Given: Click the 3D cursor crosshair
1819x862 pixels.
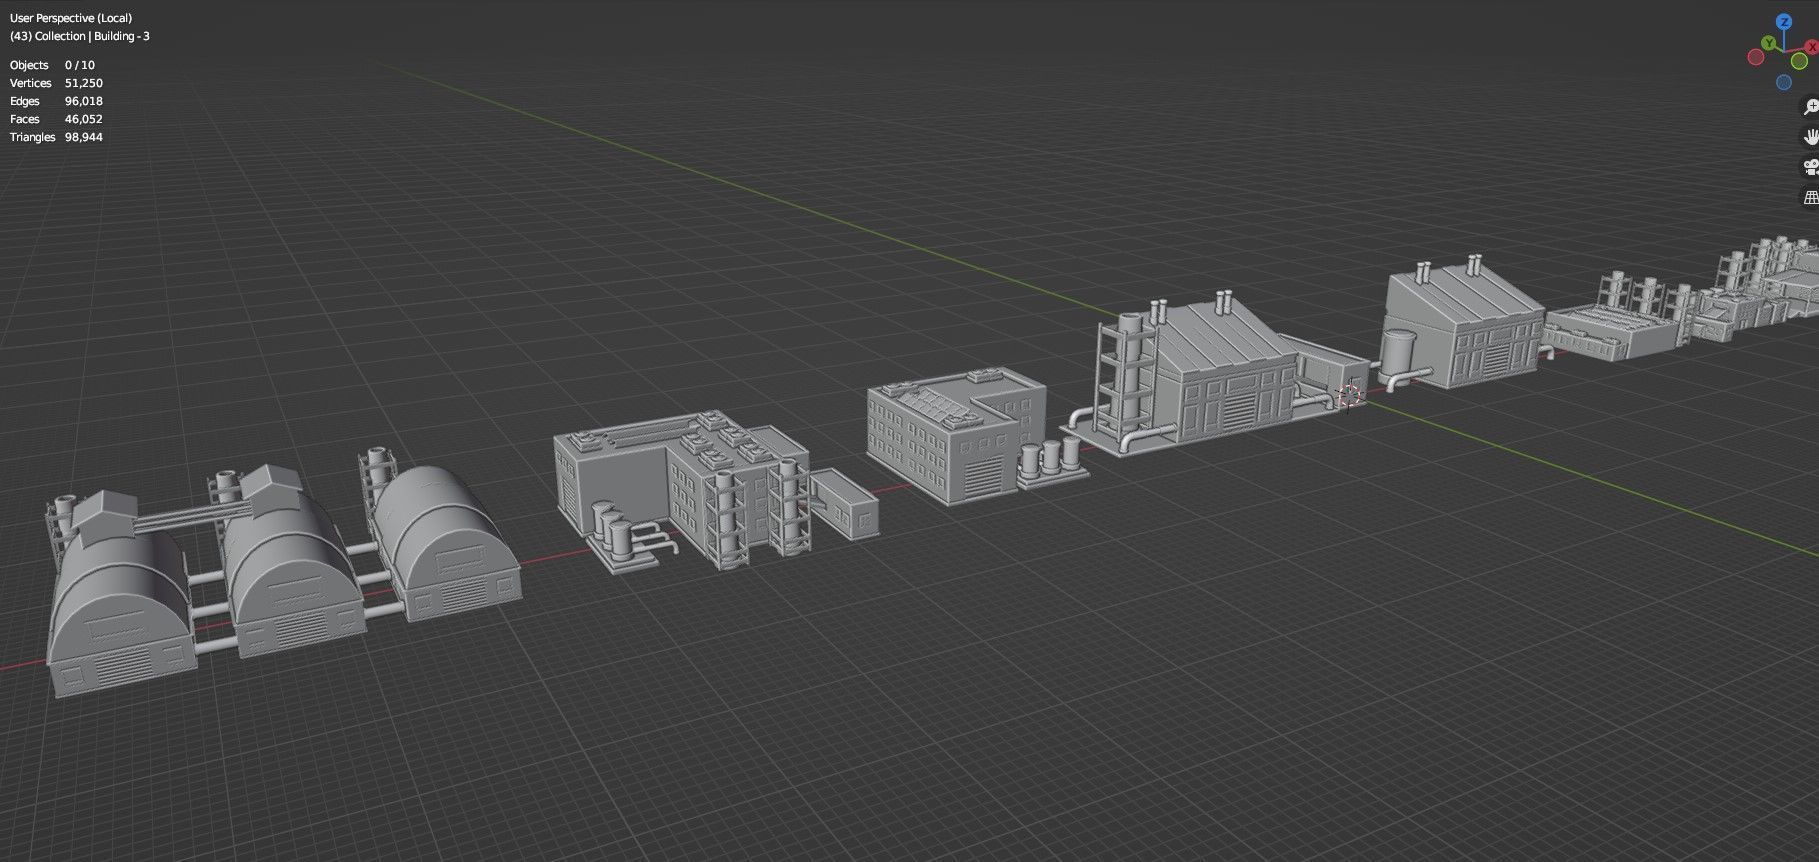Looking at the screenshot, I should 1350,396.
